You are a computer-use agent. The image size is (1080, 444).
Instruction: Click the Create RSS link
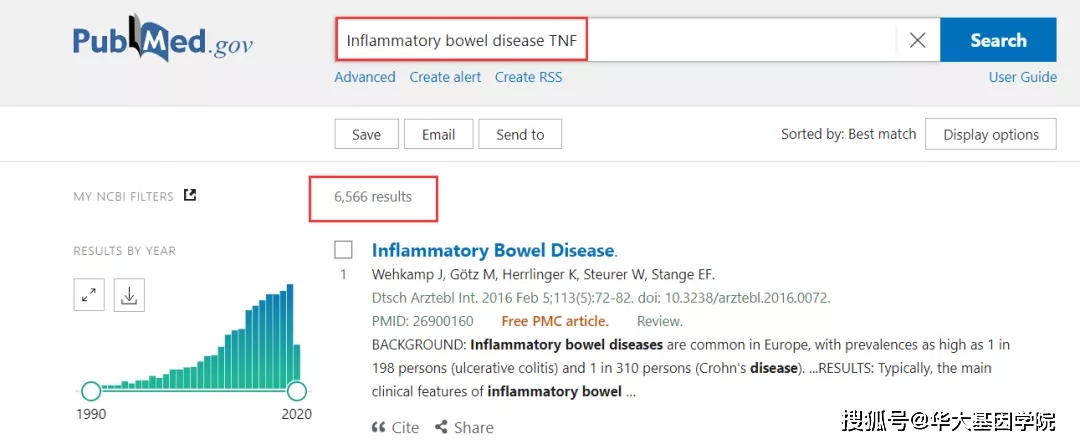pyautogui.click(x=528, y=77)
